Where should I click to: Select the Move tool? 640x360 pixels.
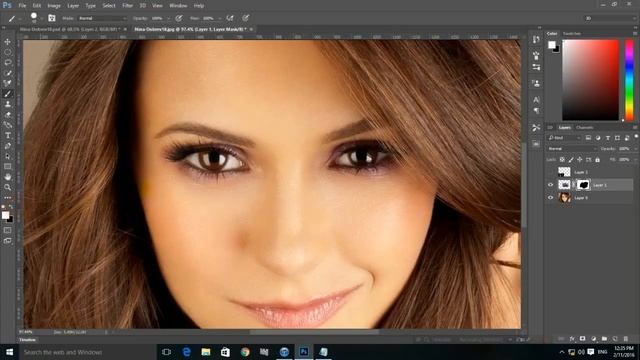coord(7,42)
